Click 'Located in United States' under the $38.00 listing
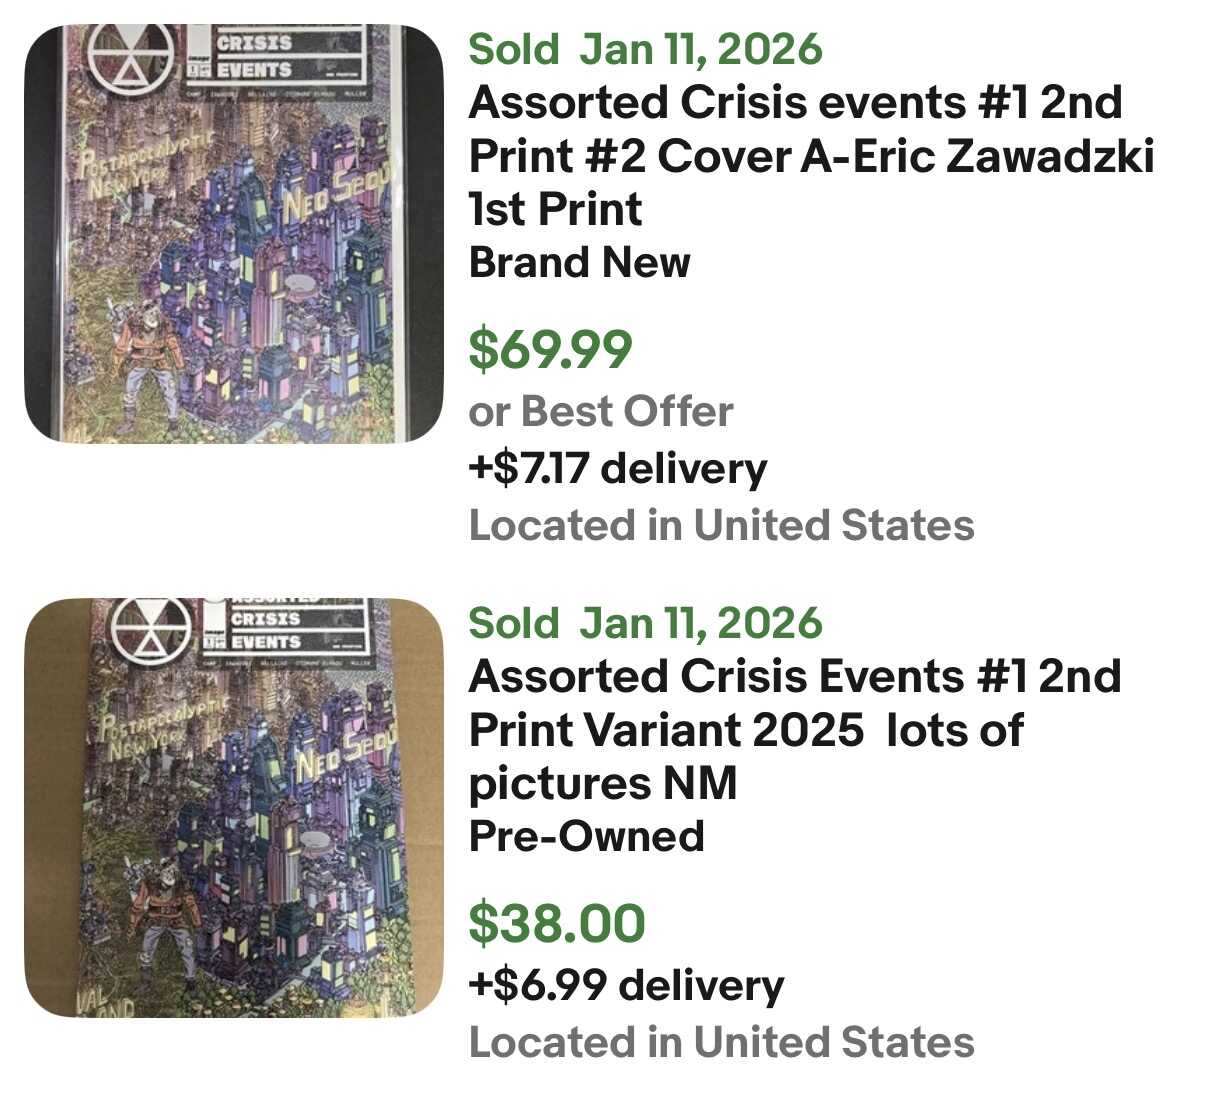Image resolution: width=1206 pixels, height=1101 pixels. (x=721, y=1042)
